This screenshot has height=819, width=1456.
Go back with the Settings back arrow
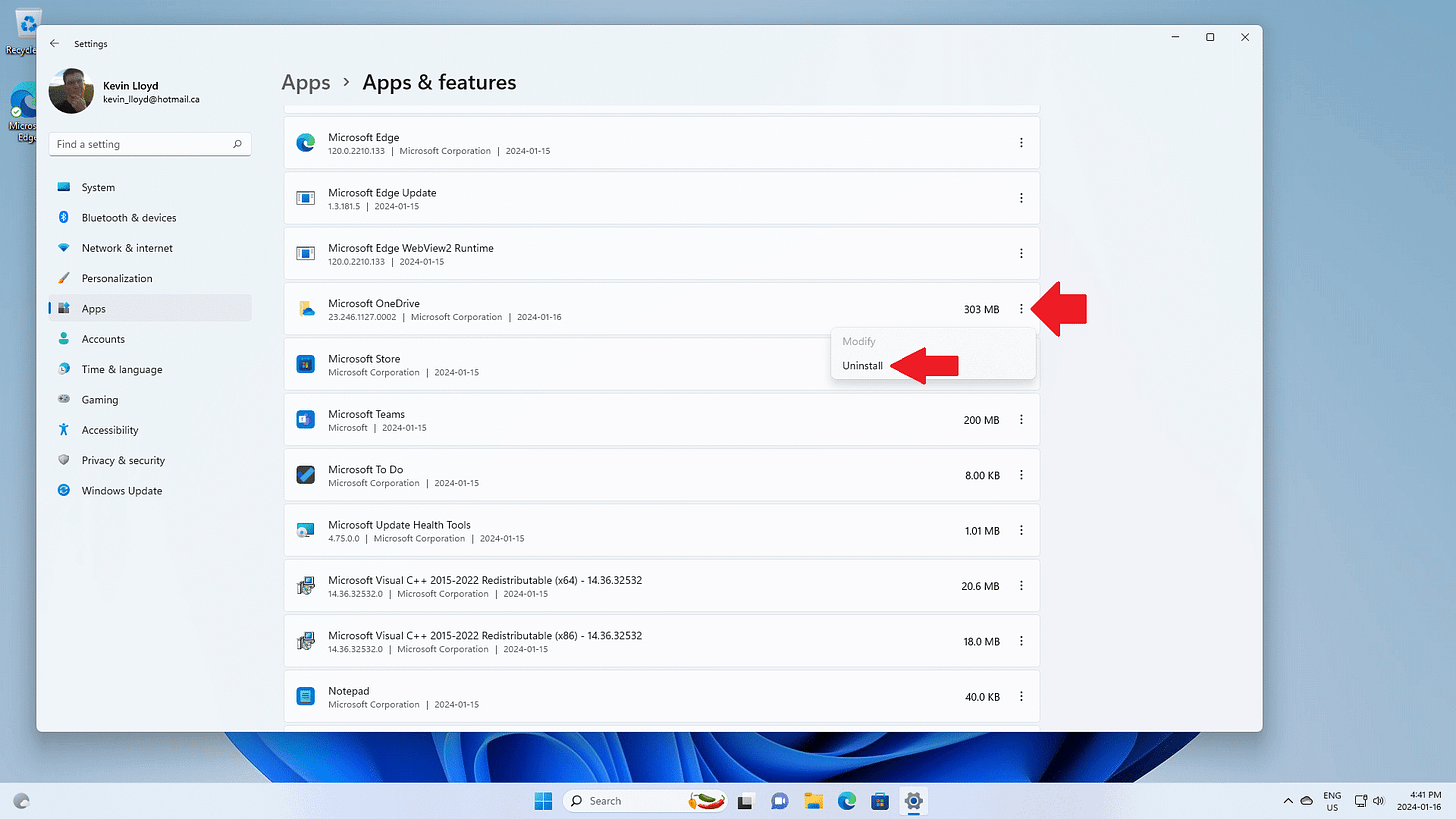[54, 44]
